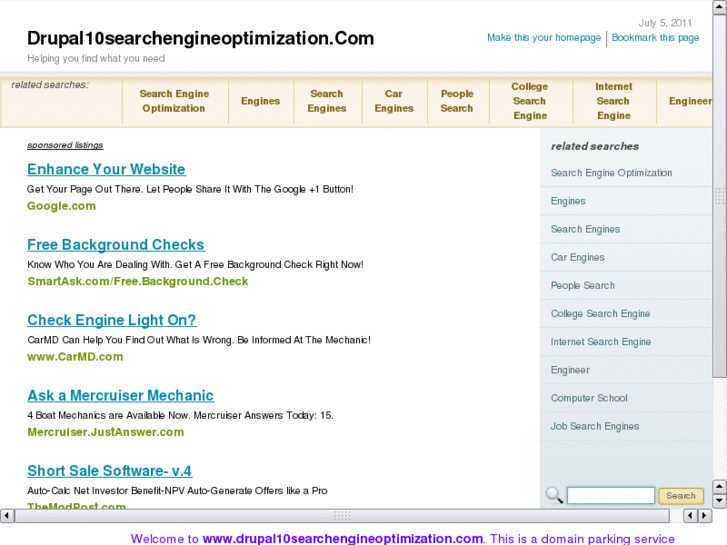Click Job Search Engines in sidebar
Image resolution: width=727 pixels, height=545 pixels.
[x=595, y=426]
